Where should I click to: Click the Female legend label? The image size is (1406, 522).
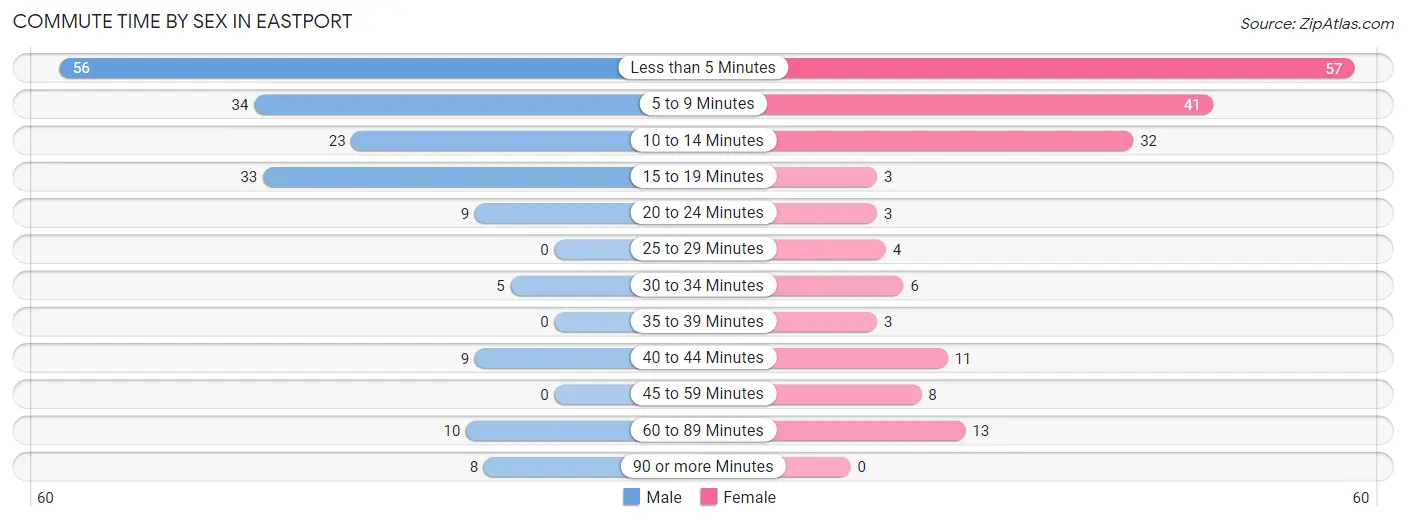(x=749, y=497)
